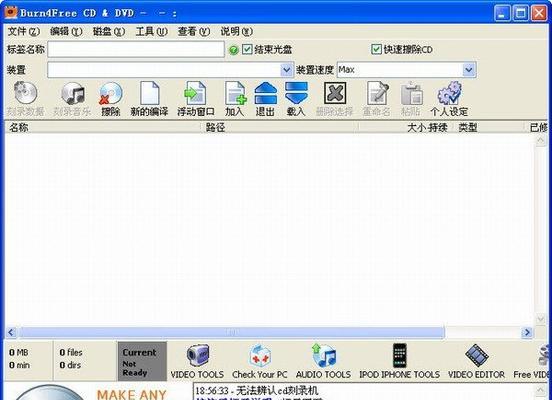Open the 说明 help menu
This screenshot has width=552, height=400.
237,32
